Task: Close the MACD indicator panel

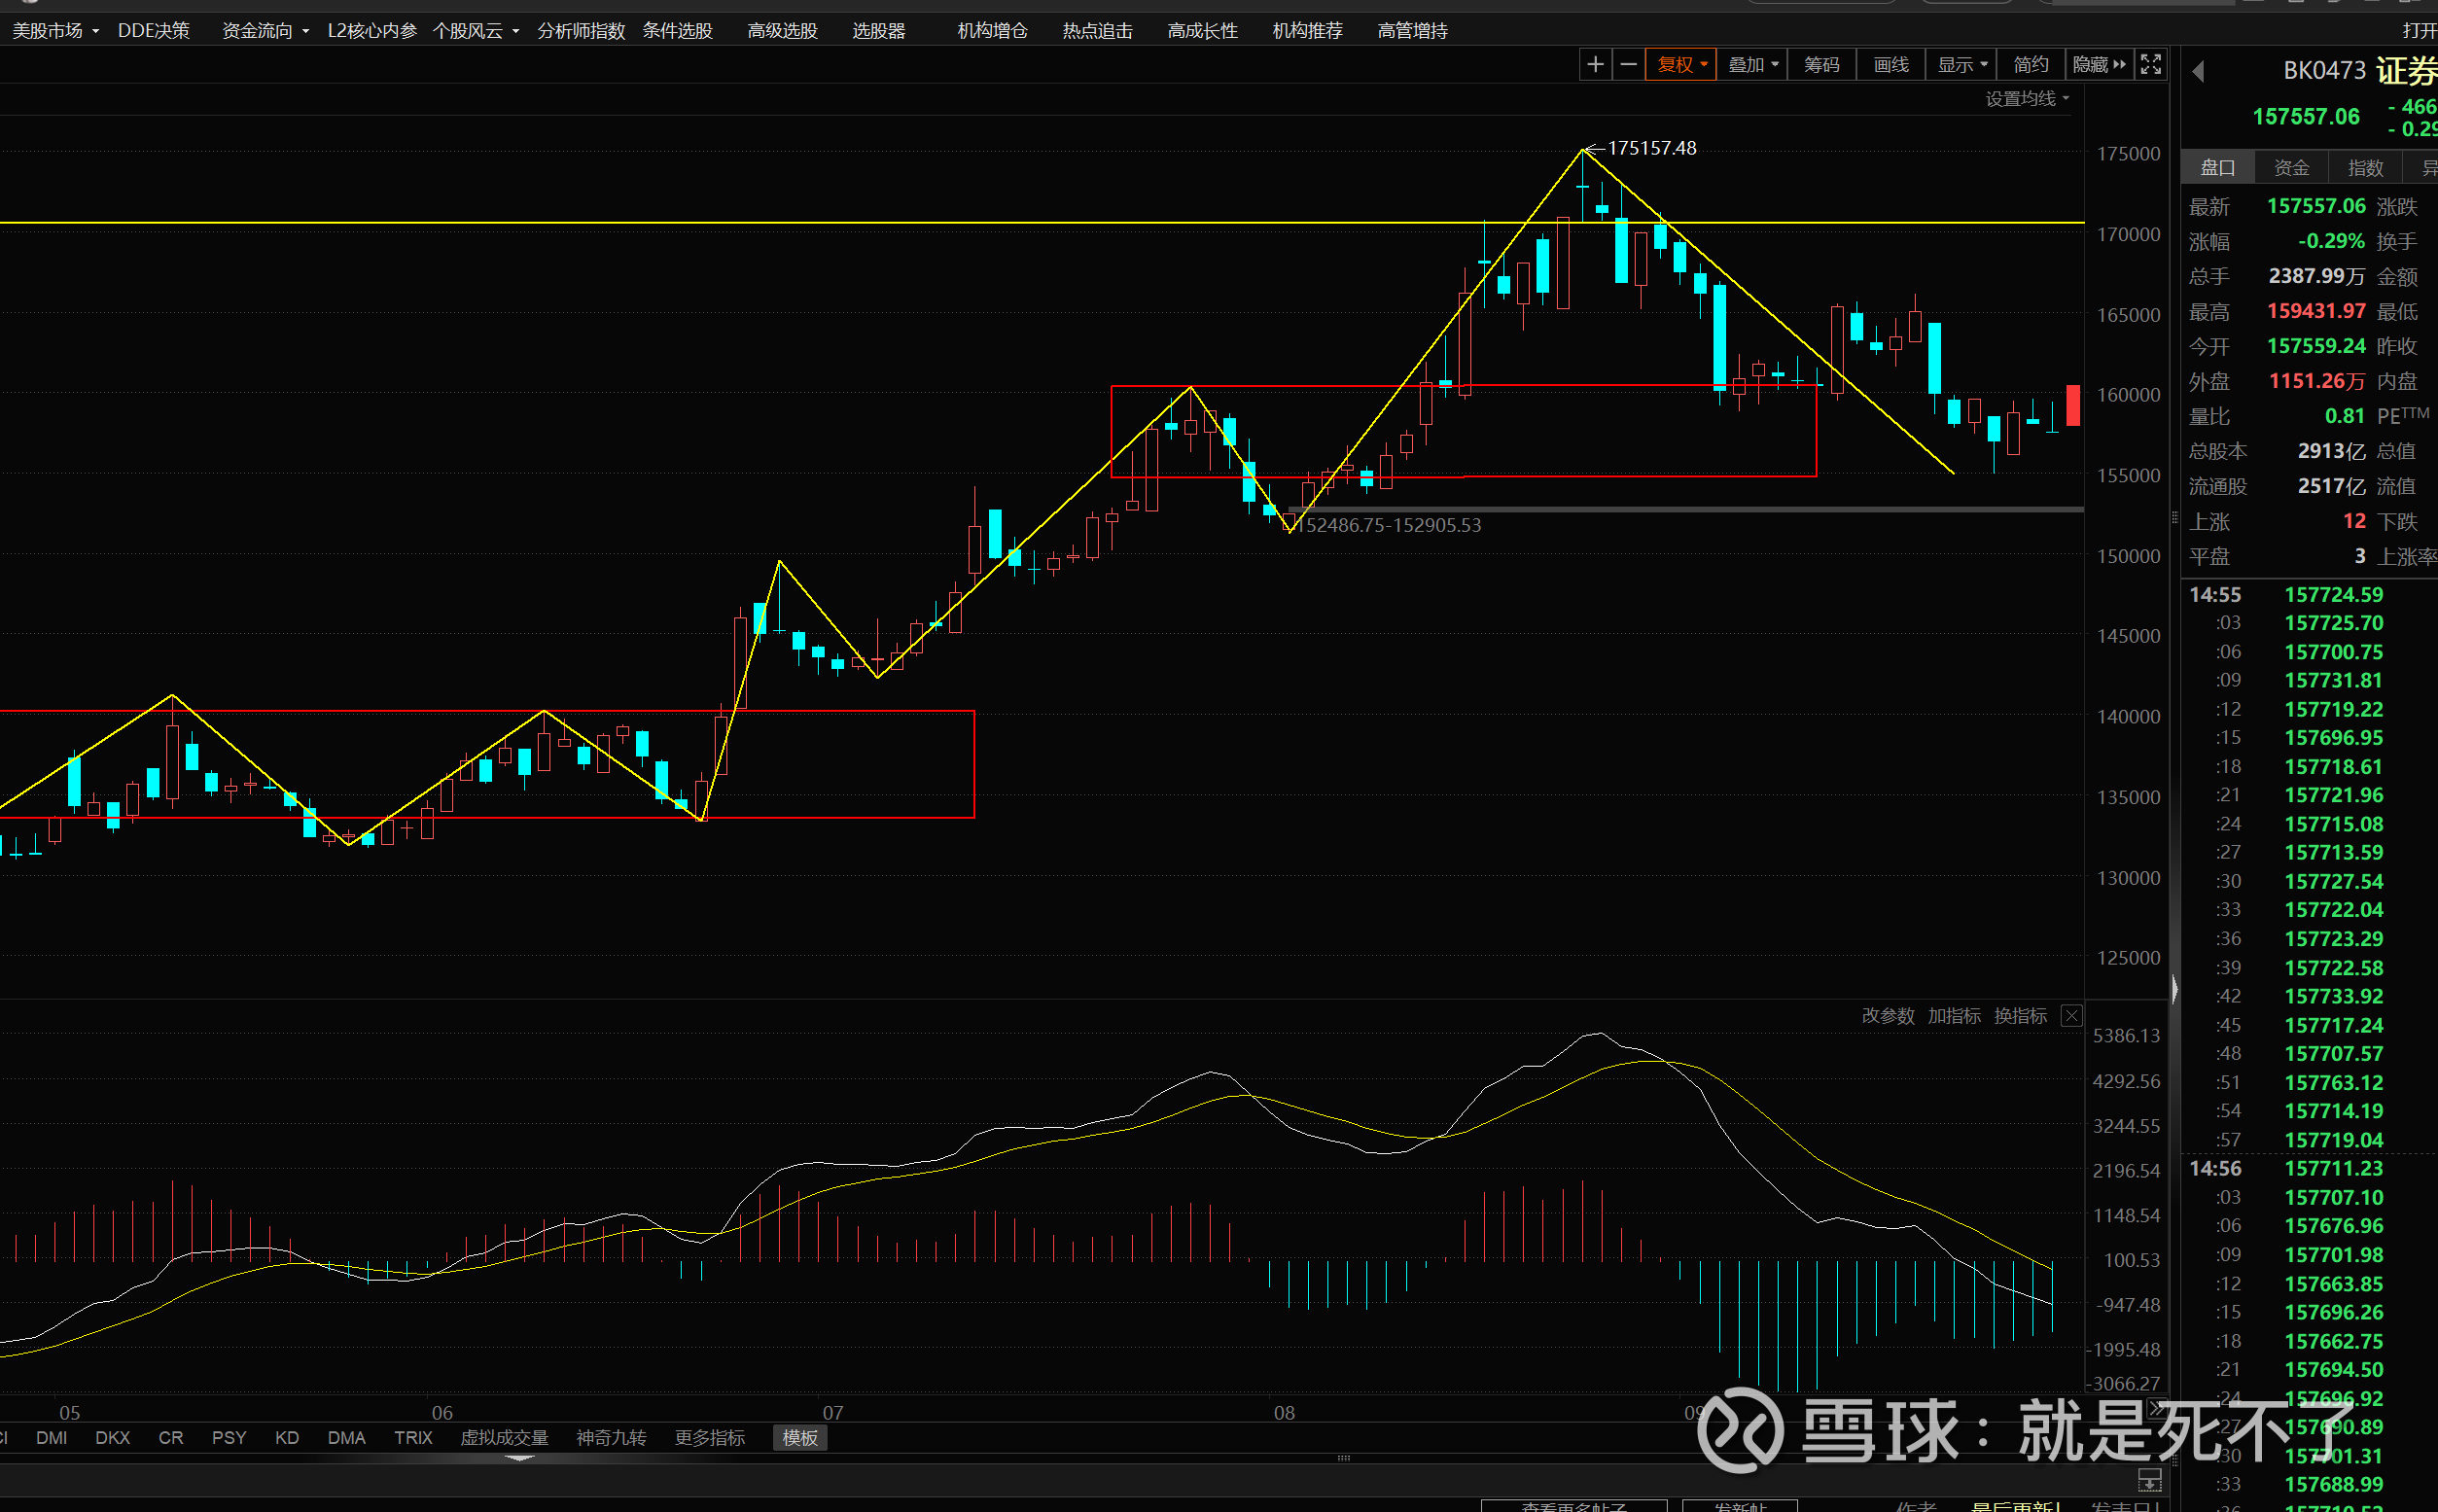Action: click(2072, 1016)
